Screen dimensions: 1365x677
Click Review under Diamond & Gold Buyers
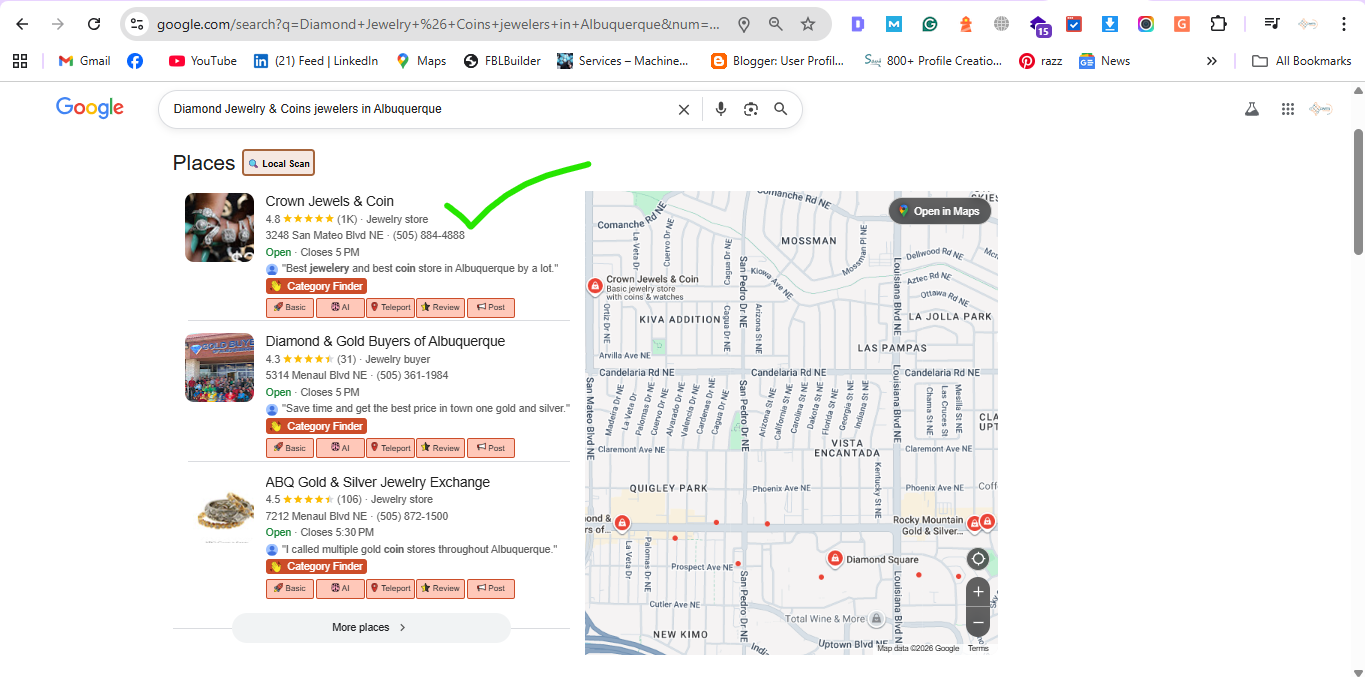pyautogui.click(x=440, y=448)
